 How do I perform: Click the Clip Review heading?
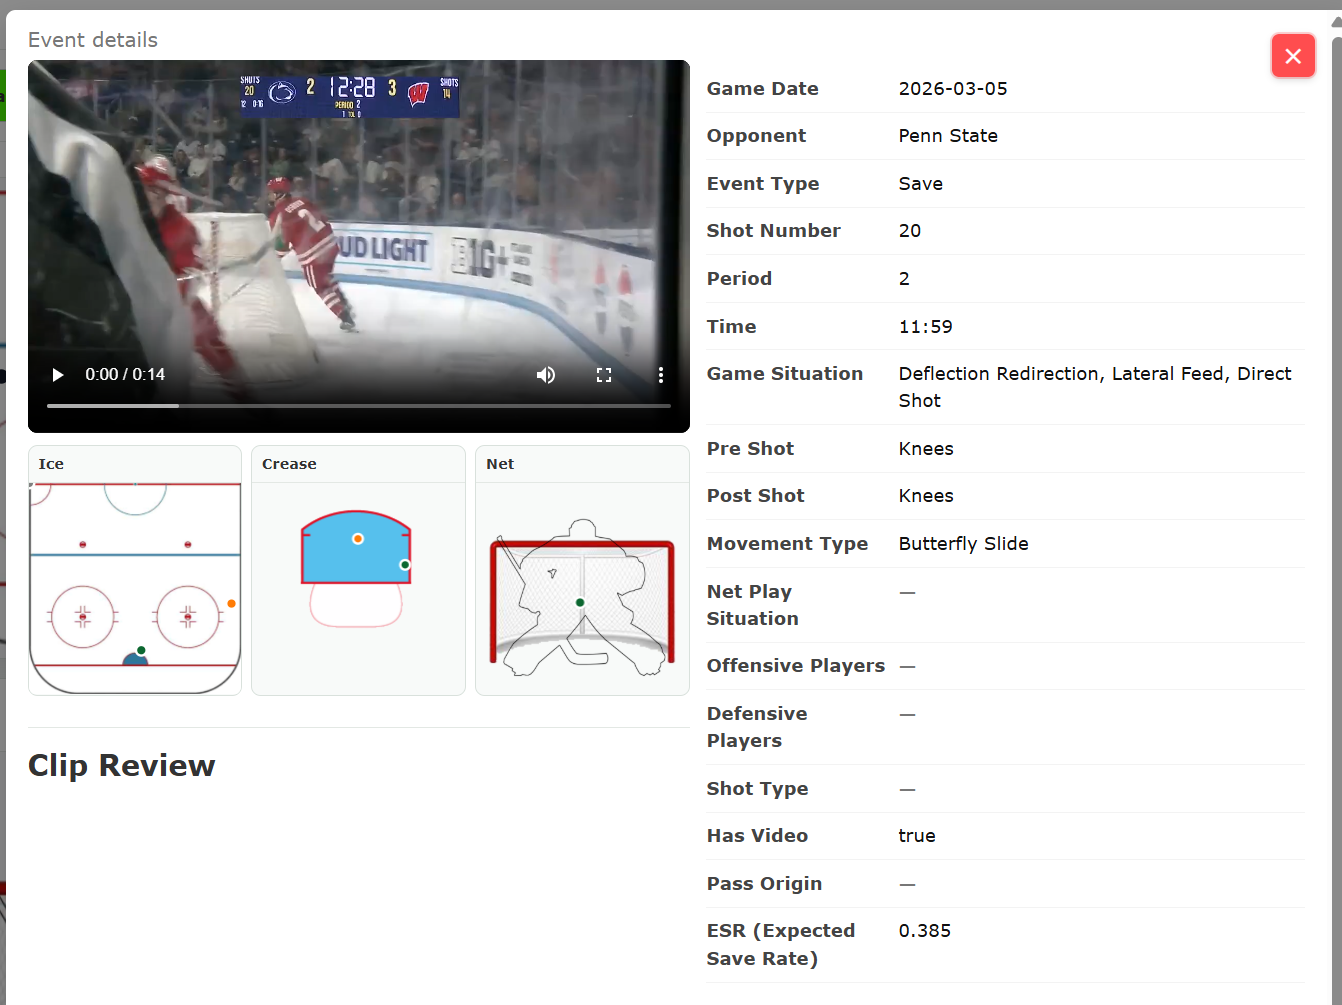tap(122, 765)
